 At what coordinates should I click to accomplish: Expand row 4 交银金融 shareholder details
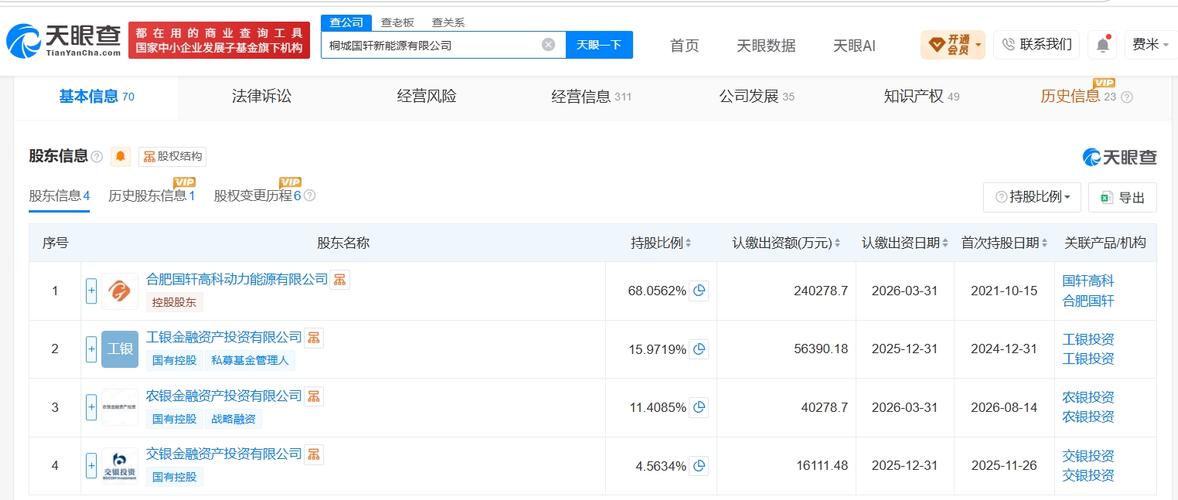92,465
